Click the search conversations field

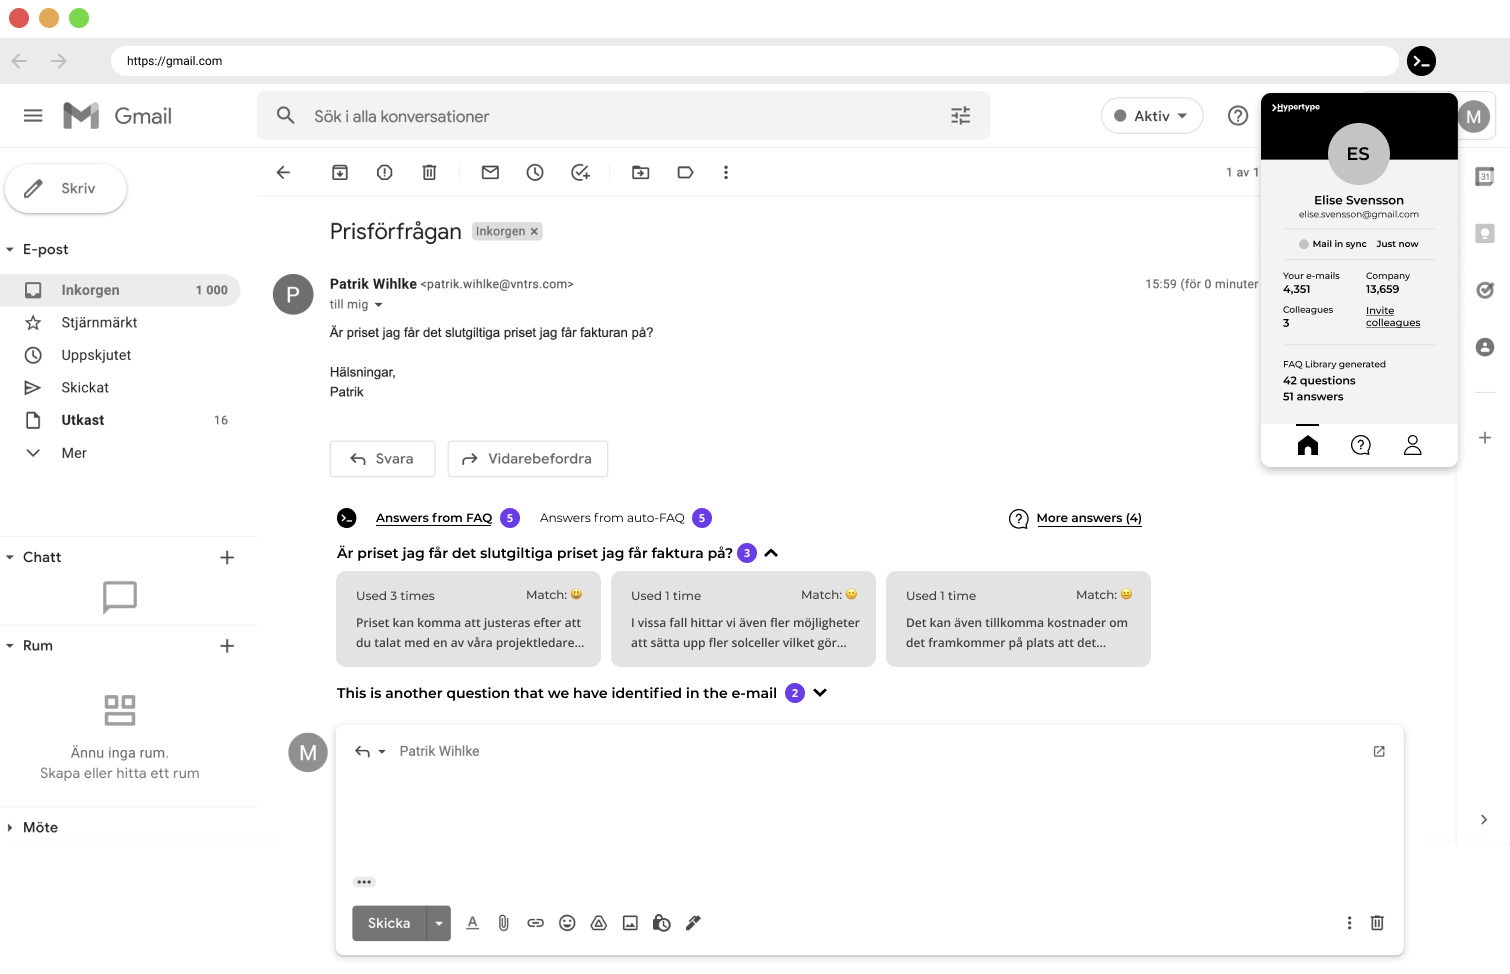point(620,116)
